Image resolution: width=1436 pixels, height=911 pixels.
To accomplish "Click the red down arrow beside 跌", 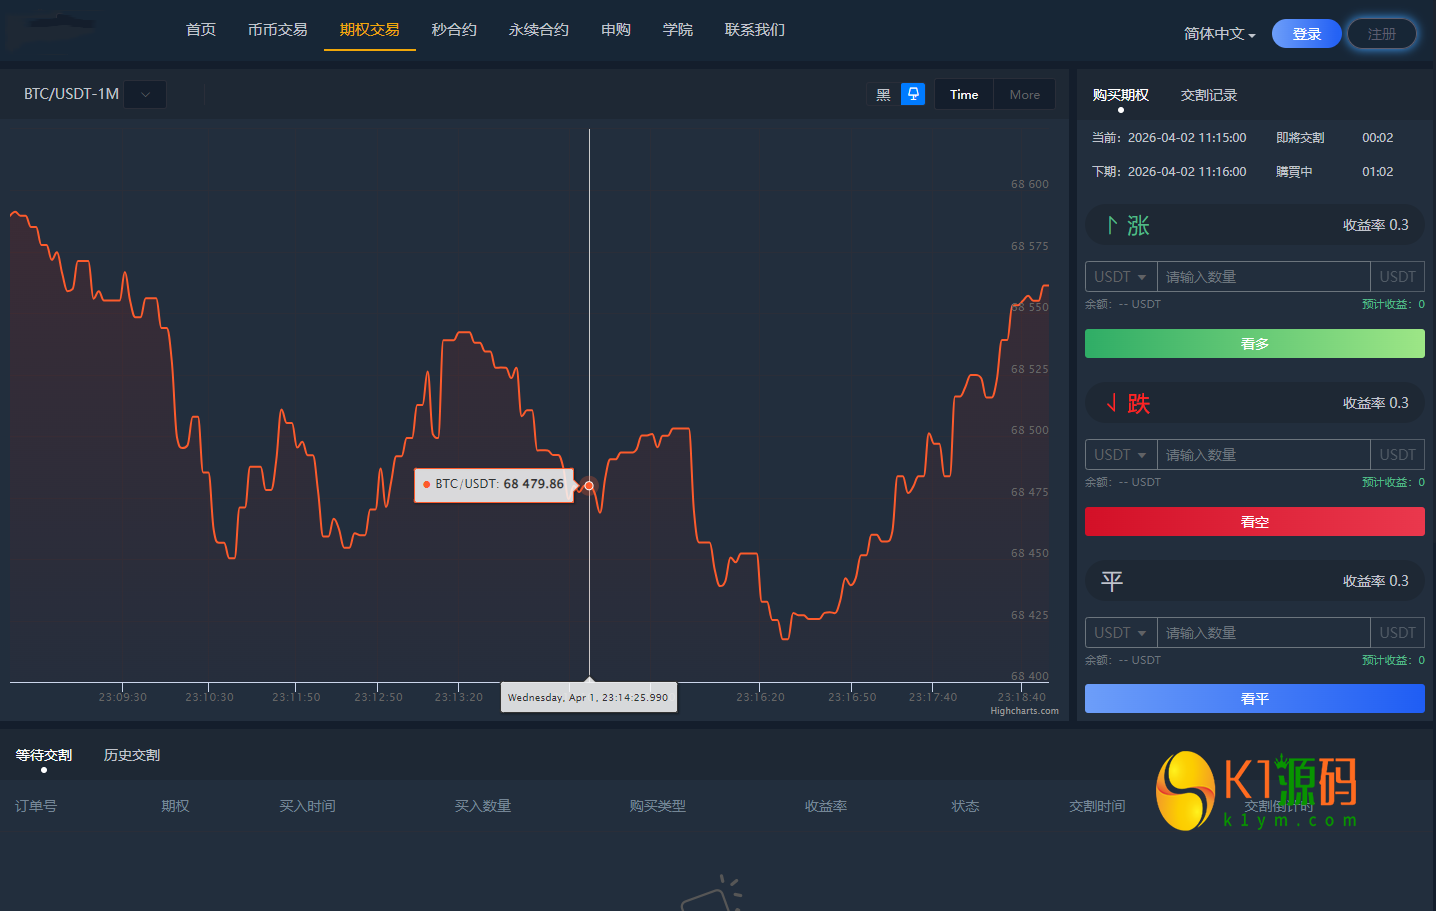I will pos(1110,402).
